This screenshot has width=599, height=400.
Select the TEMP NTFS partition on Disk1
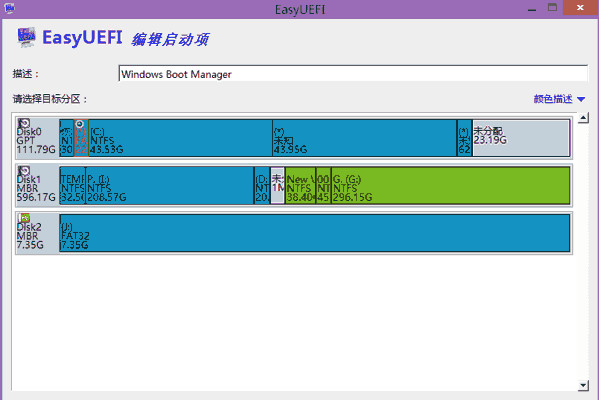click(73, 185)
